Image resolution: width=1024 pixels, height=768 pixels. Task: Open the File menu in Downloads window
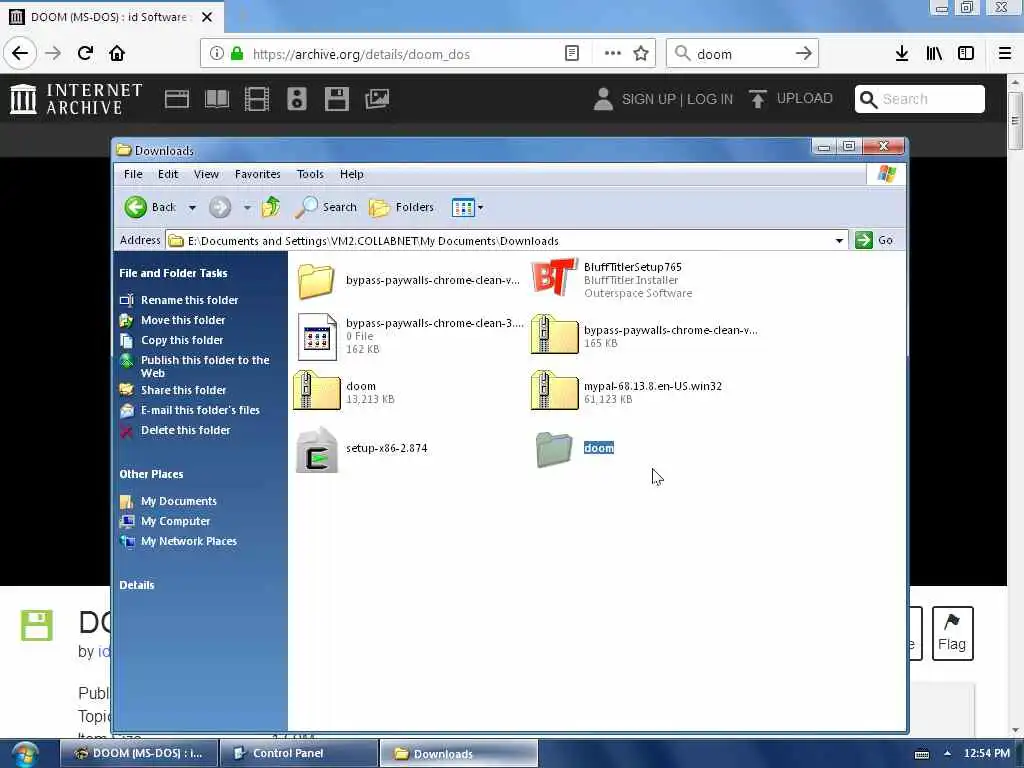coord(133,174)
